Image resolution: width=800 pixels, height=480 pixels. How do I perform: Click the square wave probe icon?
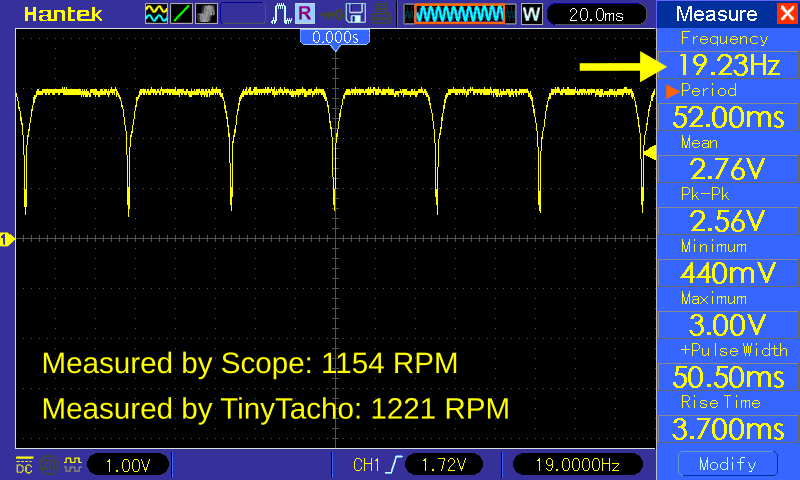(73, 465)
